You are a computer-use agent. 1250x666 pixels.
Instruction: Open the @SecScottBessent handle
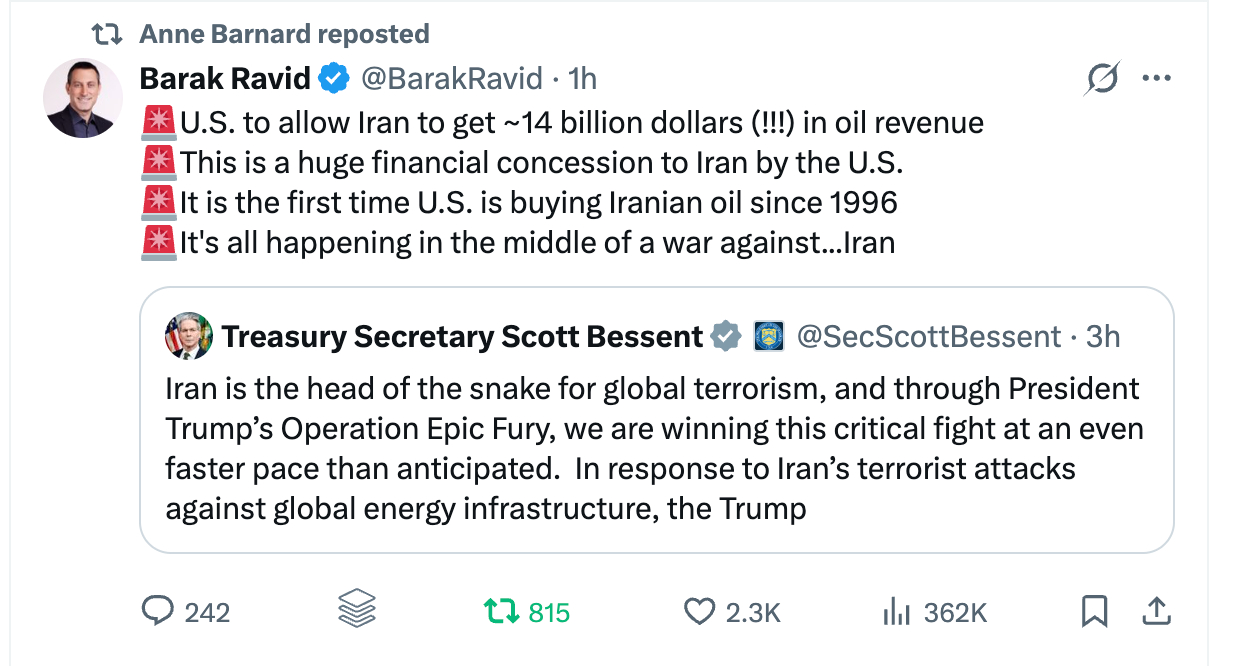tap(928, 336)
